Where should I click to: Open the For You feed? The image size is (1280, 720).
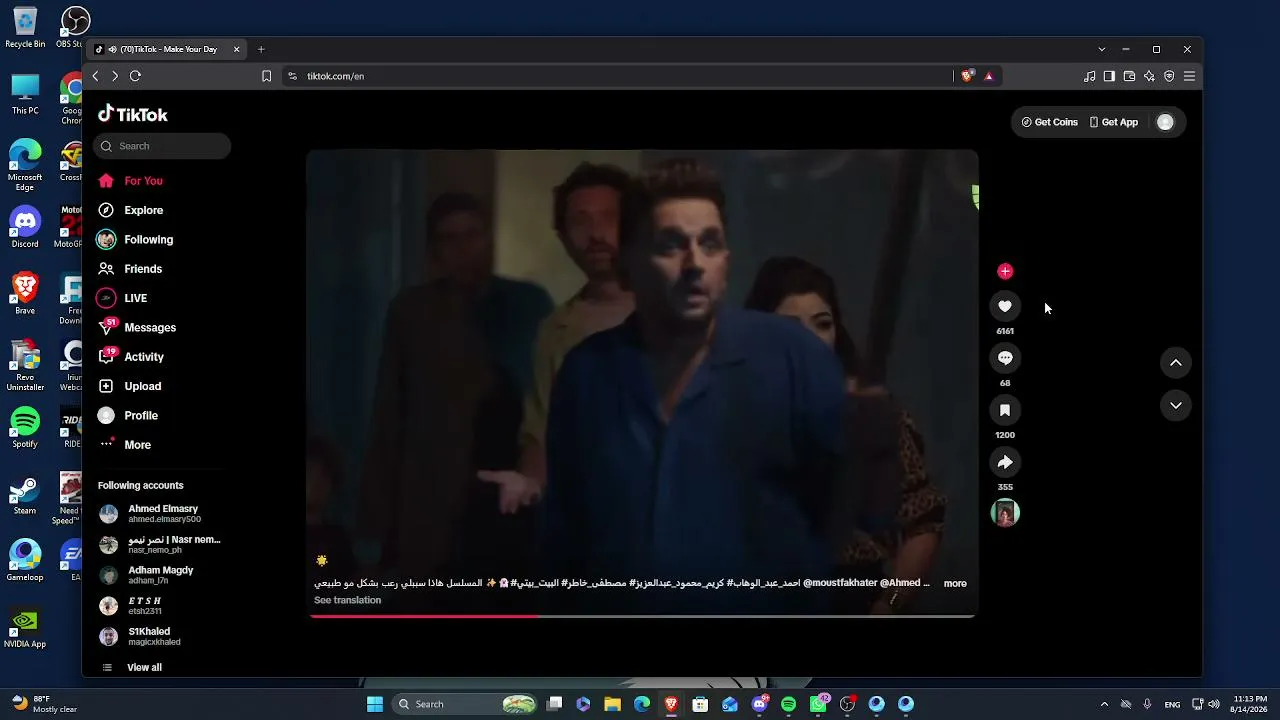(130, 181)
